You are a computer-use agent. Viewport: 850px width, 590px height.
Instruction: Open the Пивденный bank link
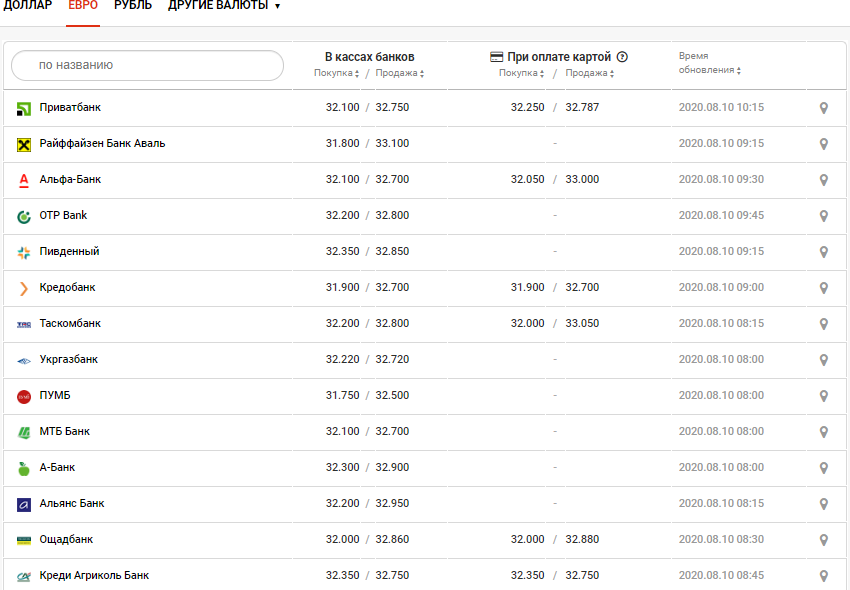tap(69, 251)
